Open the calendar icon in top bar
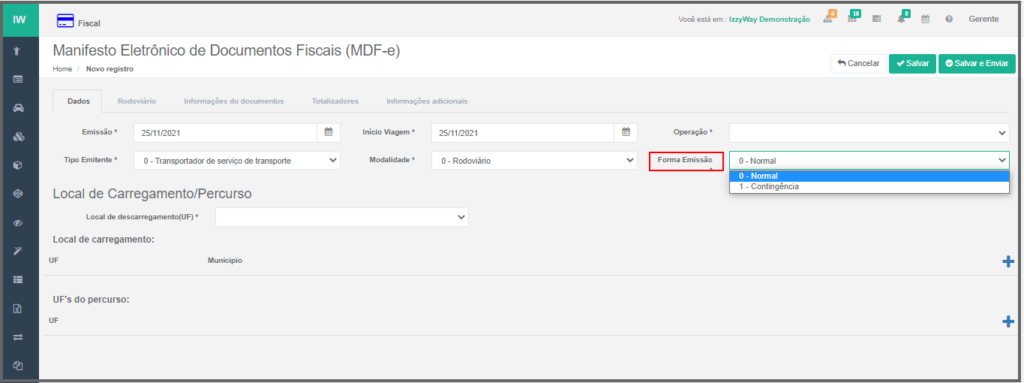1024x383 pixels. (x=925, y=20)
